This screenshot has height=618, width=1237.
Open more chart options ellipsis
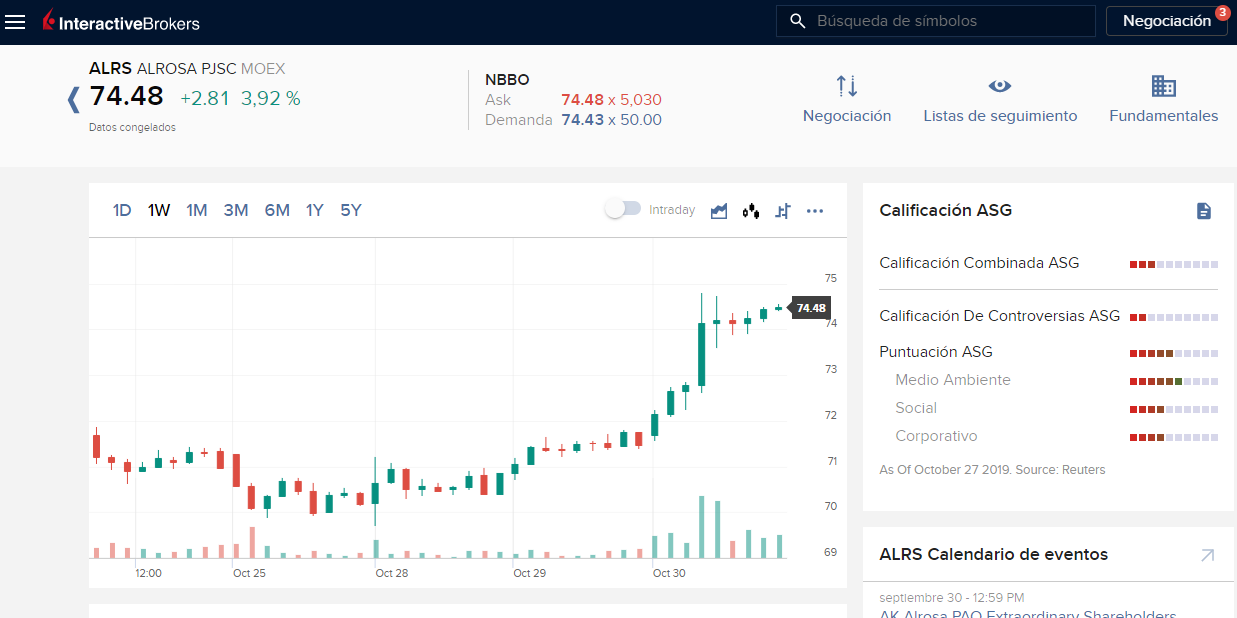[x=815, y=210]
